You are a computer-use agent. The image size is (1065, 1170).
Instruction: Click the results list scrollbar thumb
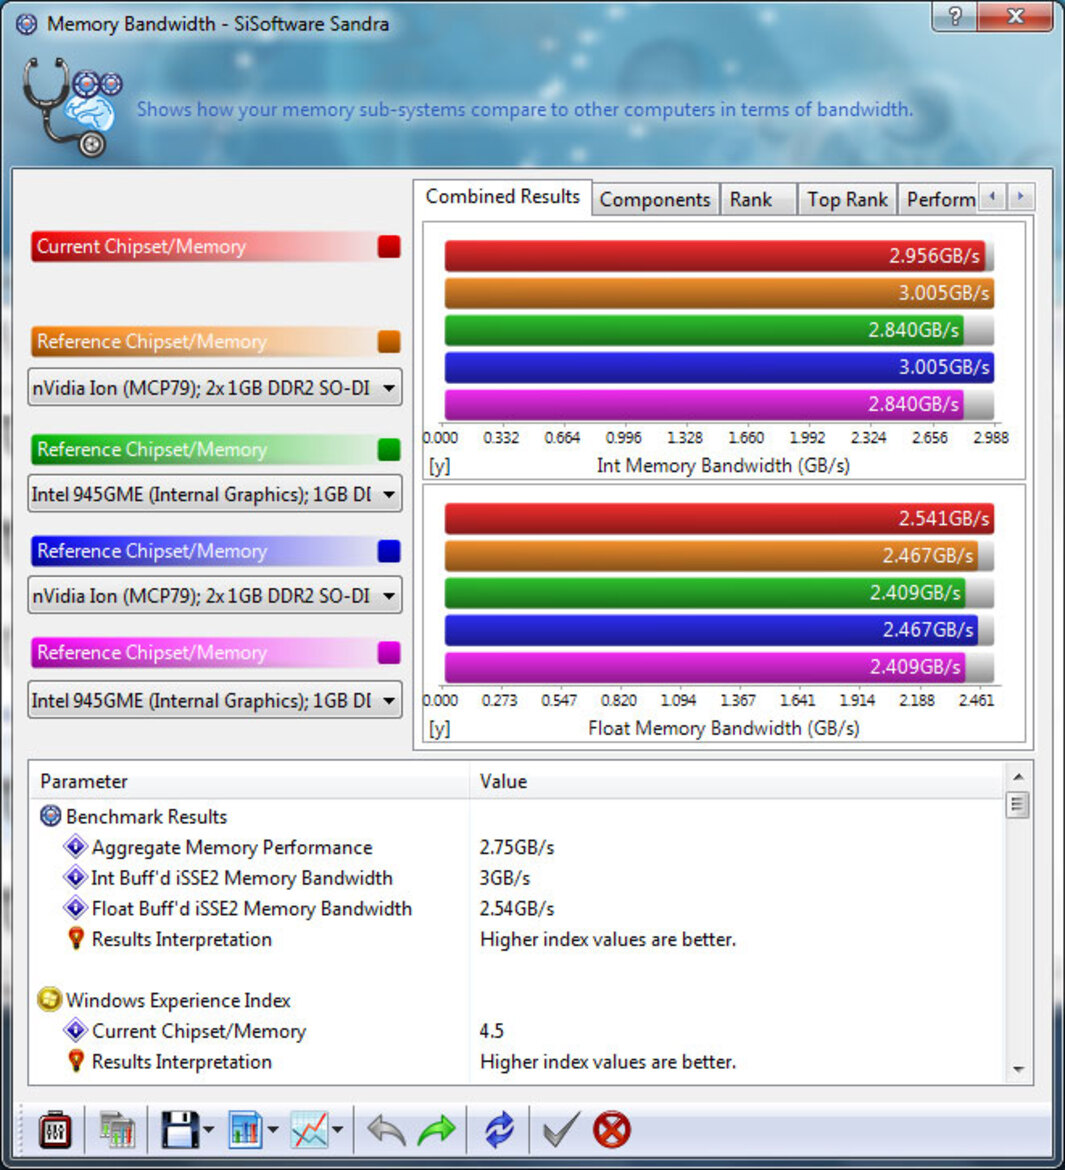pos(1018,805)
